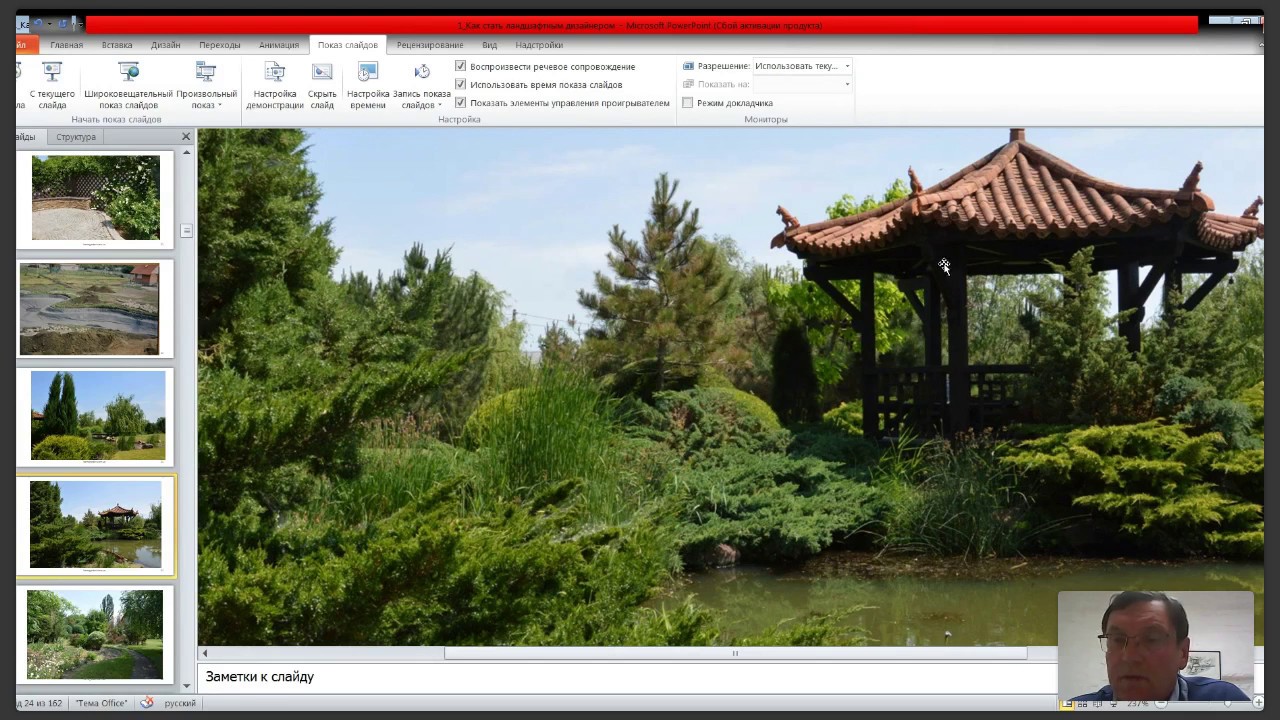Toggle Использовать время показа слайдов checkbox
The width and height of the screenshot is (1280, 720).
coord(461,85)
